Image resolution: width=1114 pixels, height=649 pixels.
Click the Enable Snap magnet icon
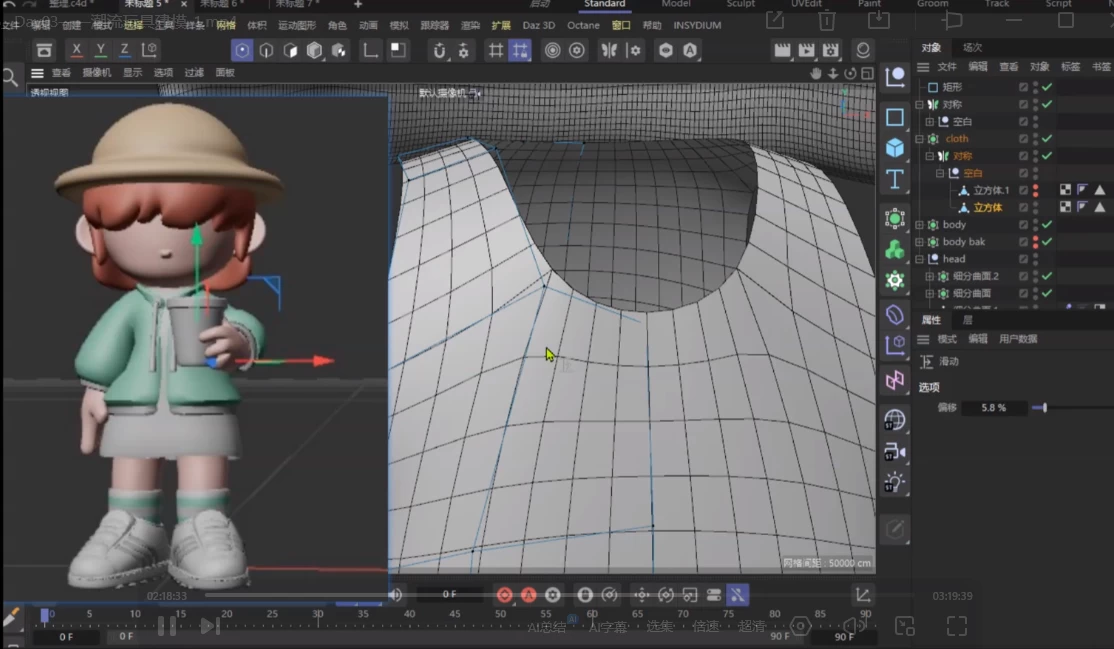(x=438, y=50)
